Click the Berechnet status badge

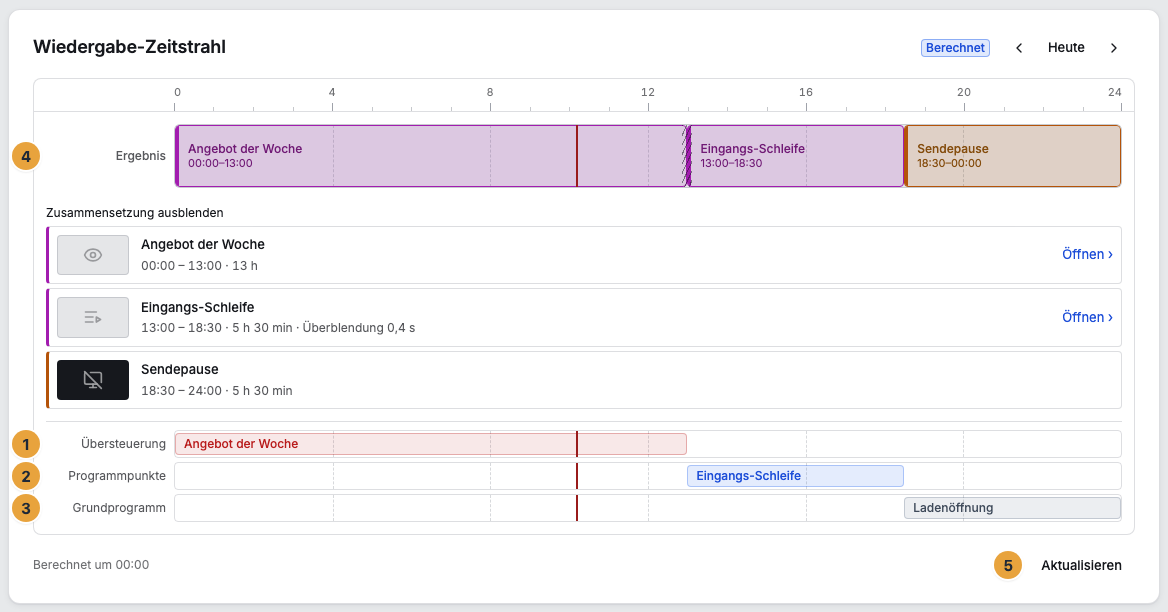pos(955,48)
